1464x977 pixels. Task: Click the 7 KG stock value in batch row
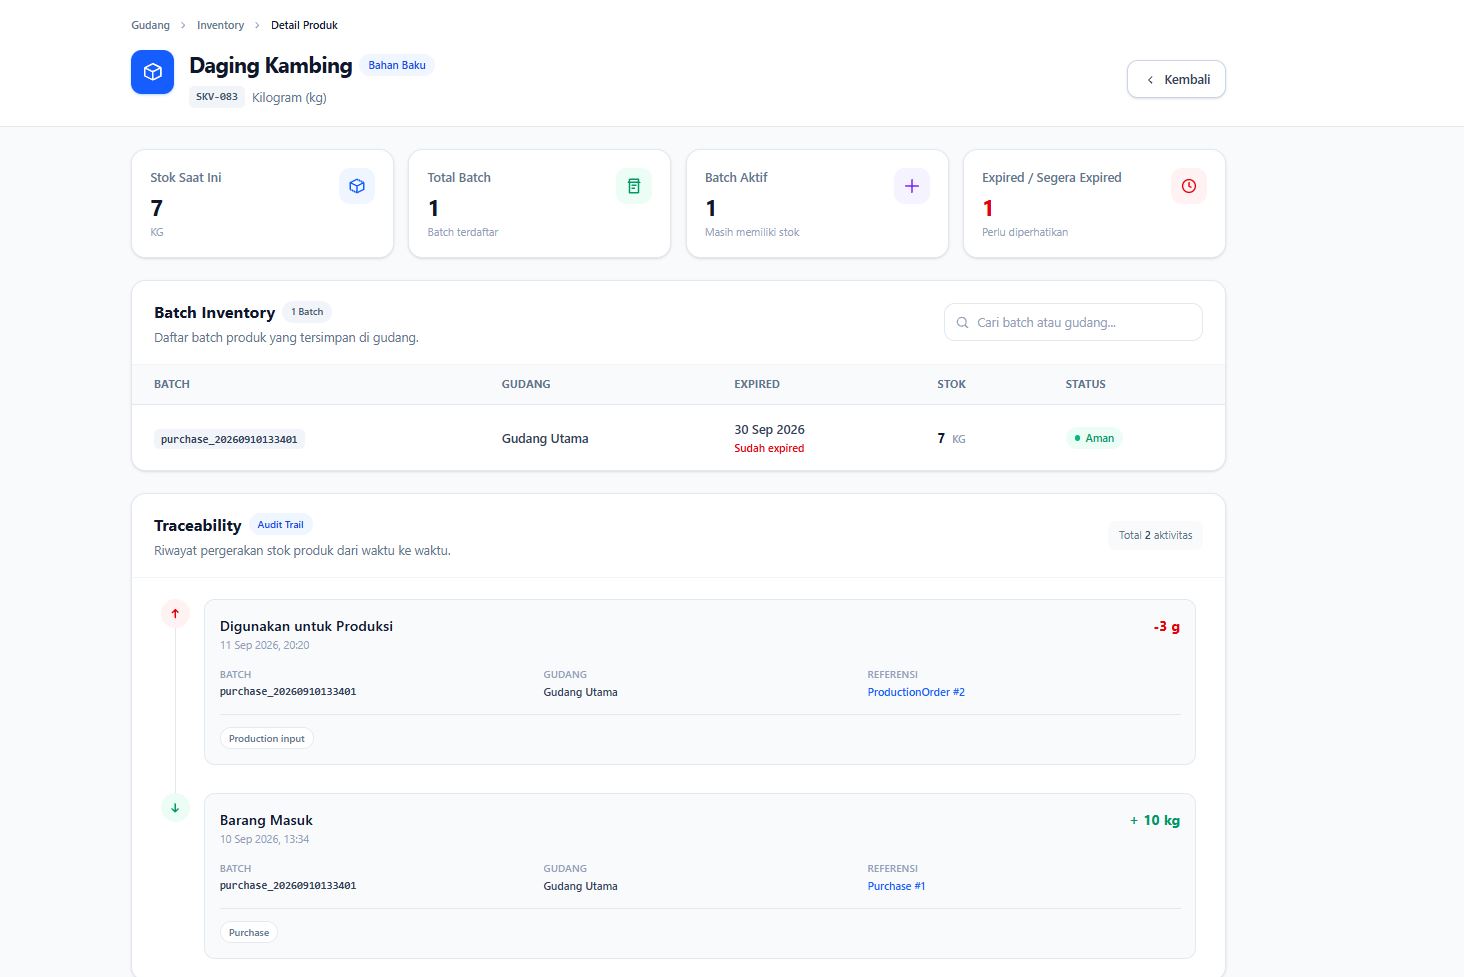pyautogui.click(x=951, y=438)
